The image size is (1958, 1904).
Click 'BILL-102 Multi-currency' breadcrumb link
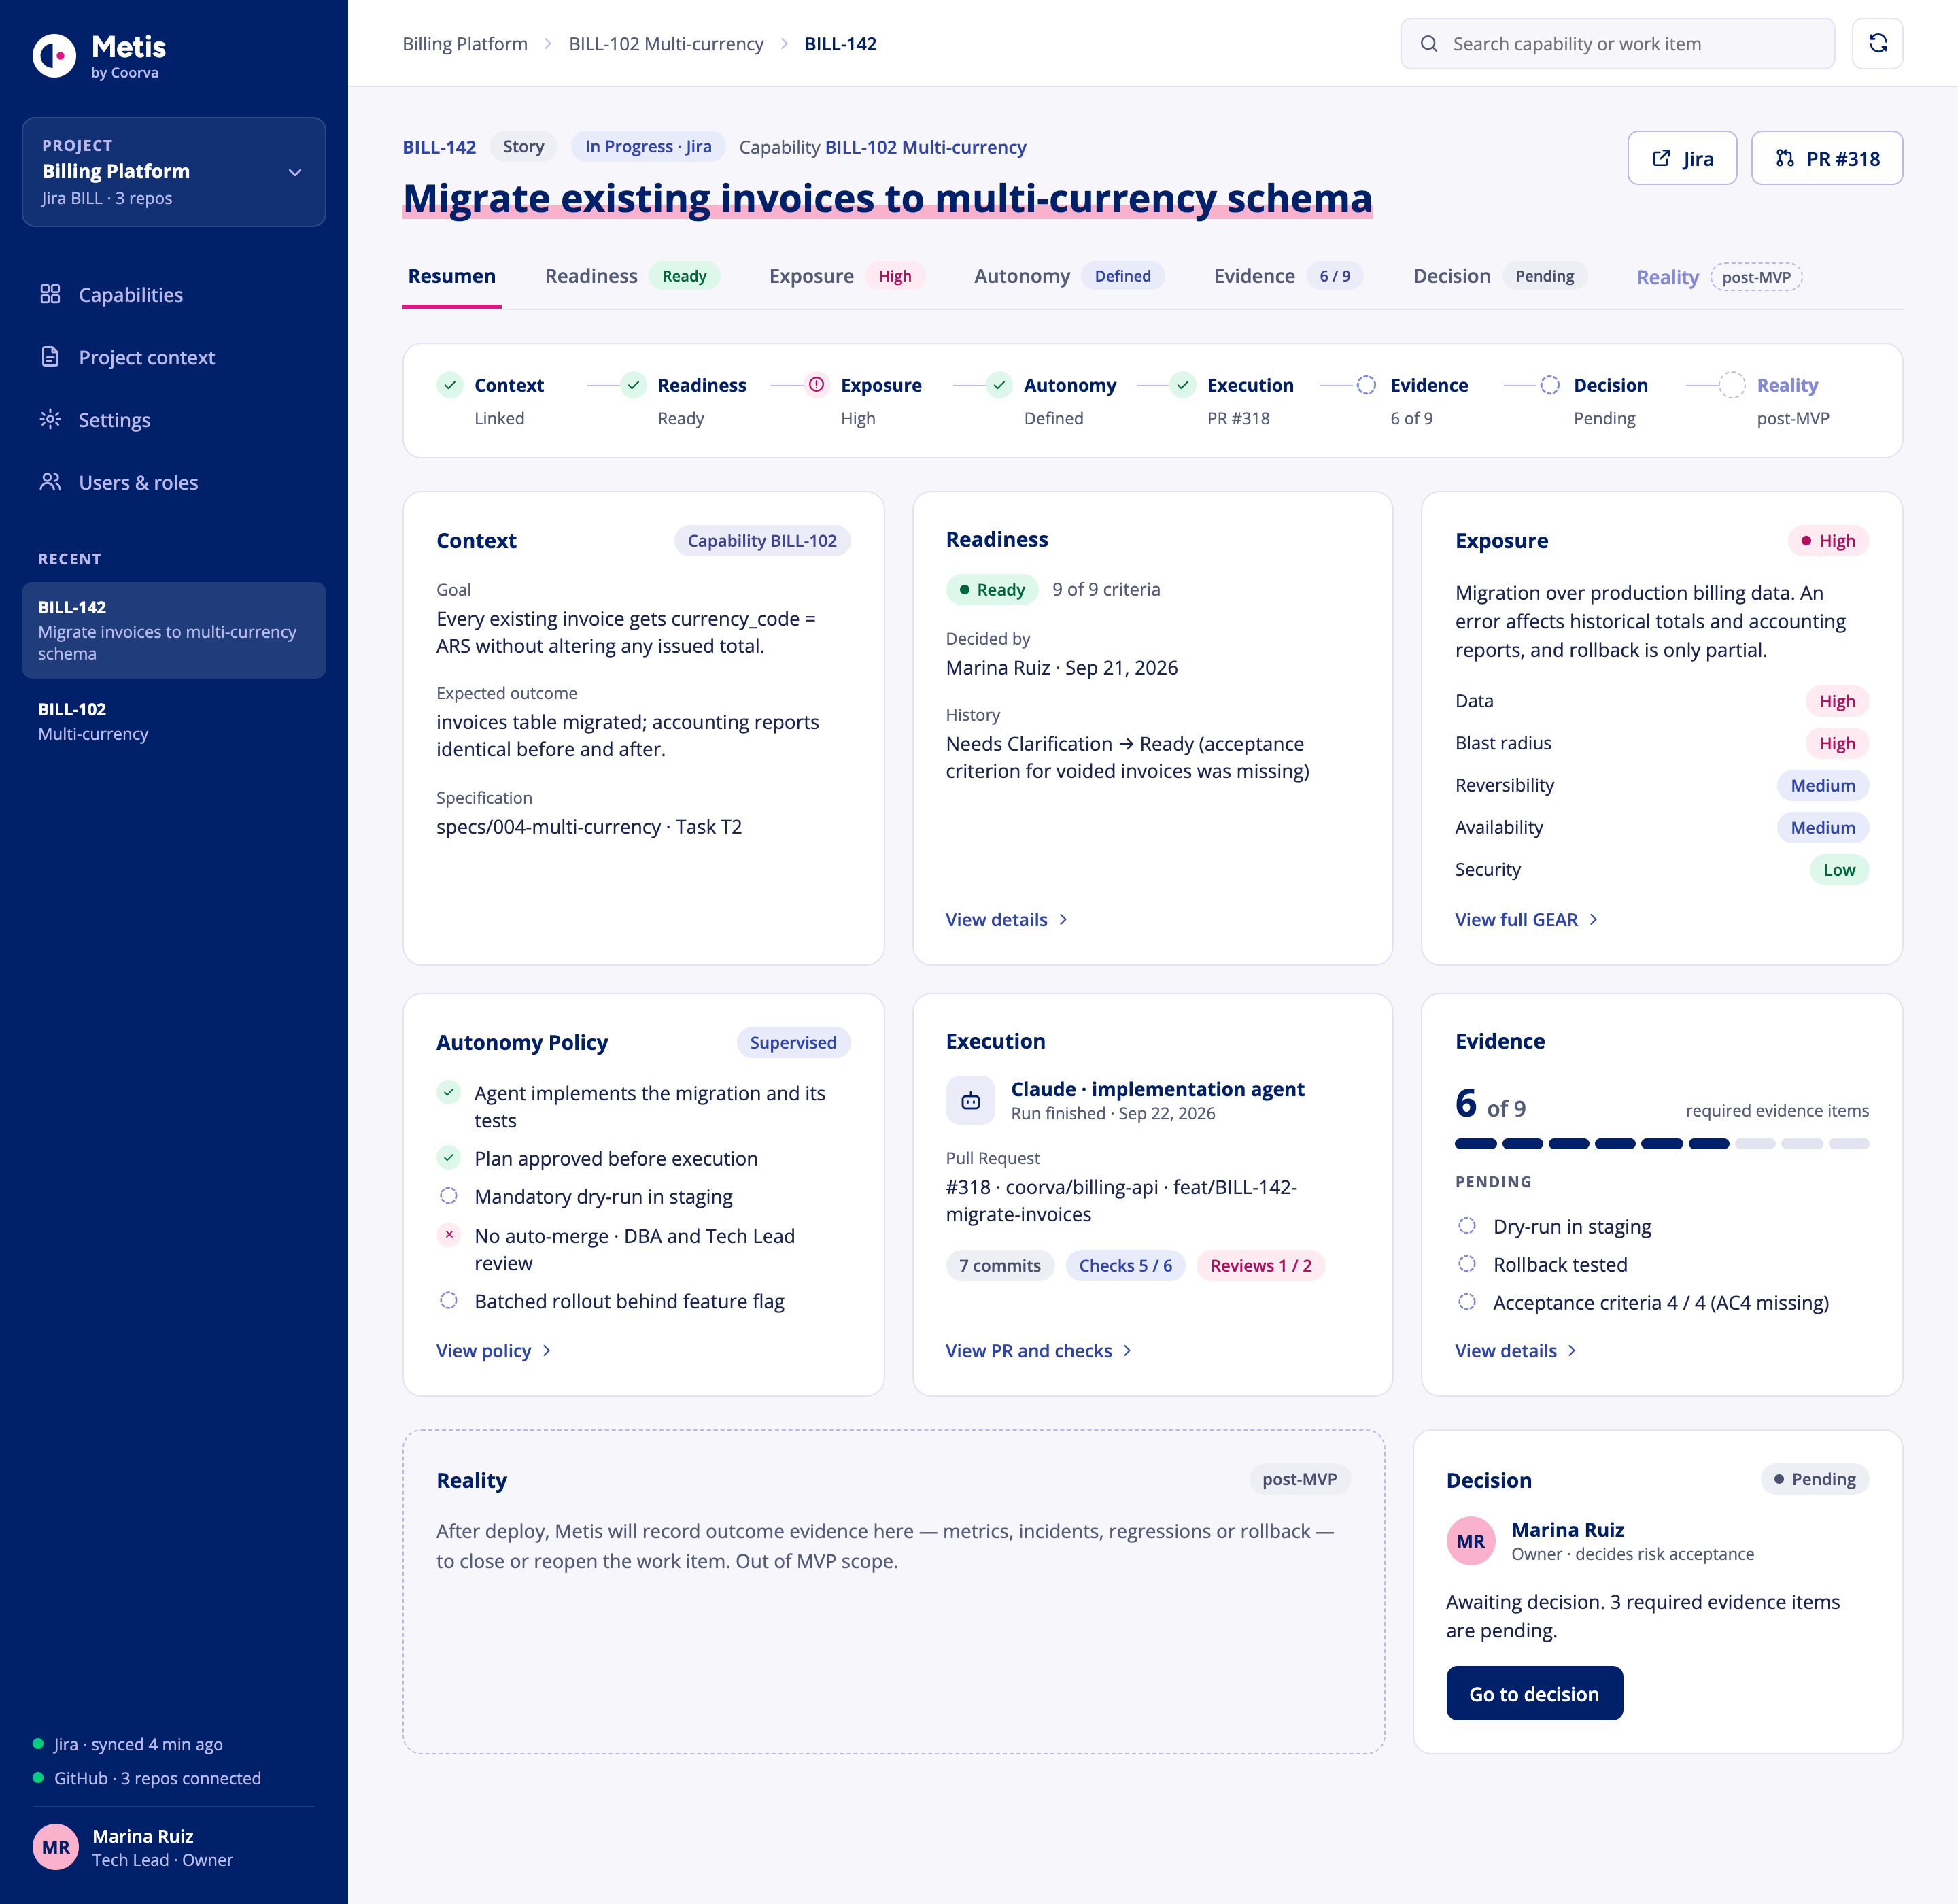coord(666,44)
